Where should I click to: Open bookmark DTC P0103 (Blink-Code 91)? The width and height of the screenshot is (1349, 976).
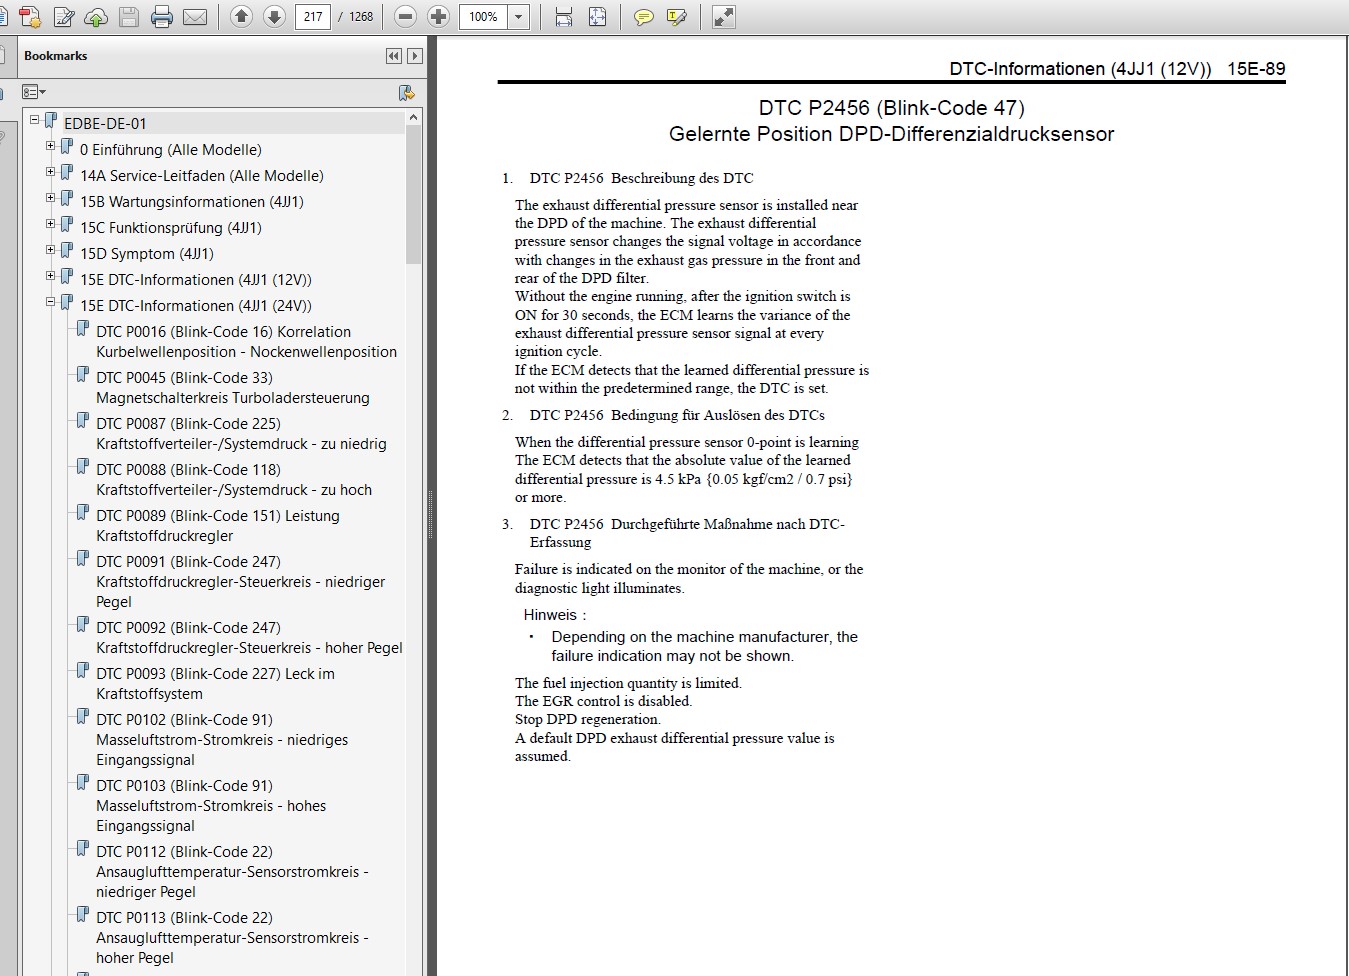pyautogui.click(x=211, y=806)
